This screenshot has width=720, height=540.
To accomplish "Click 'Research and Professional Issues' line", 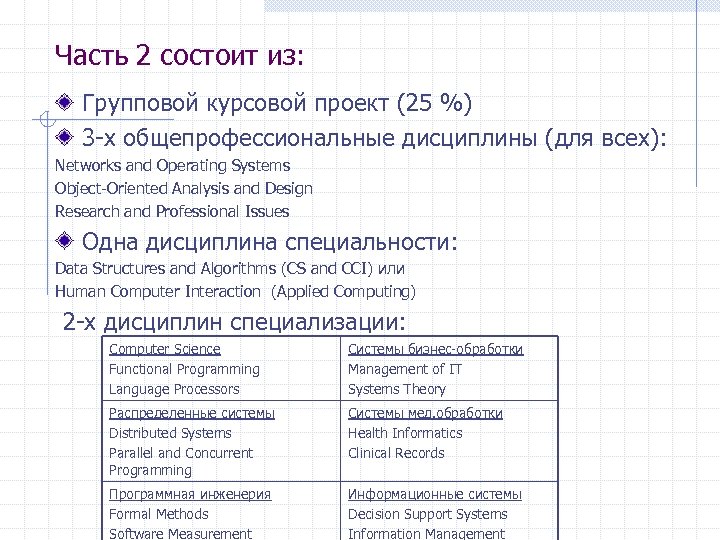I will [x=172, y=211].
